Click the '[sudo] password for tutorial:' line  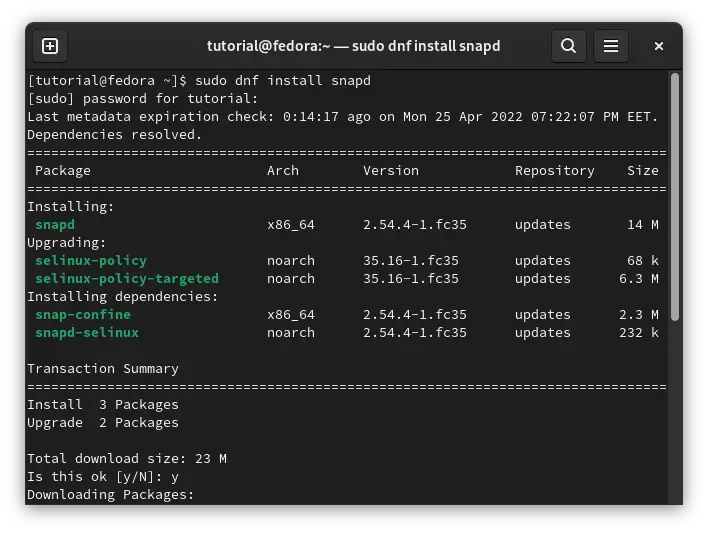click(143, 98)
